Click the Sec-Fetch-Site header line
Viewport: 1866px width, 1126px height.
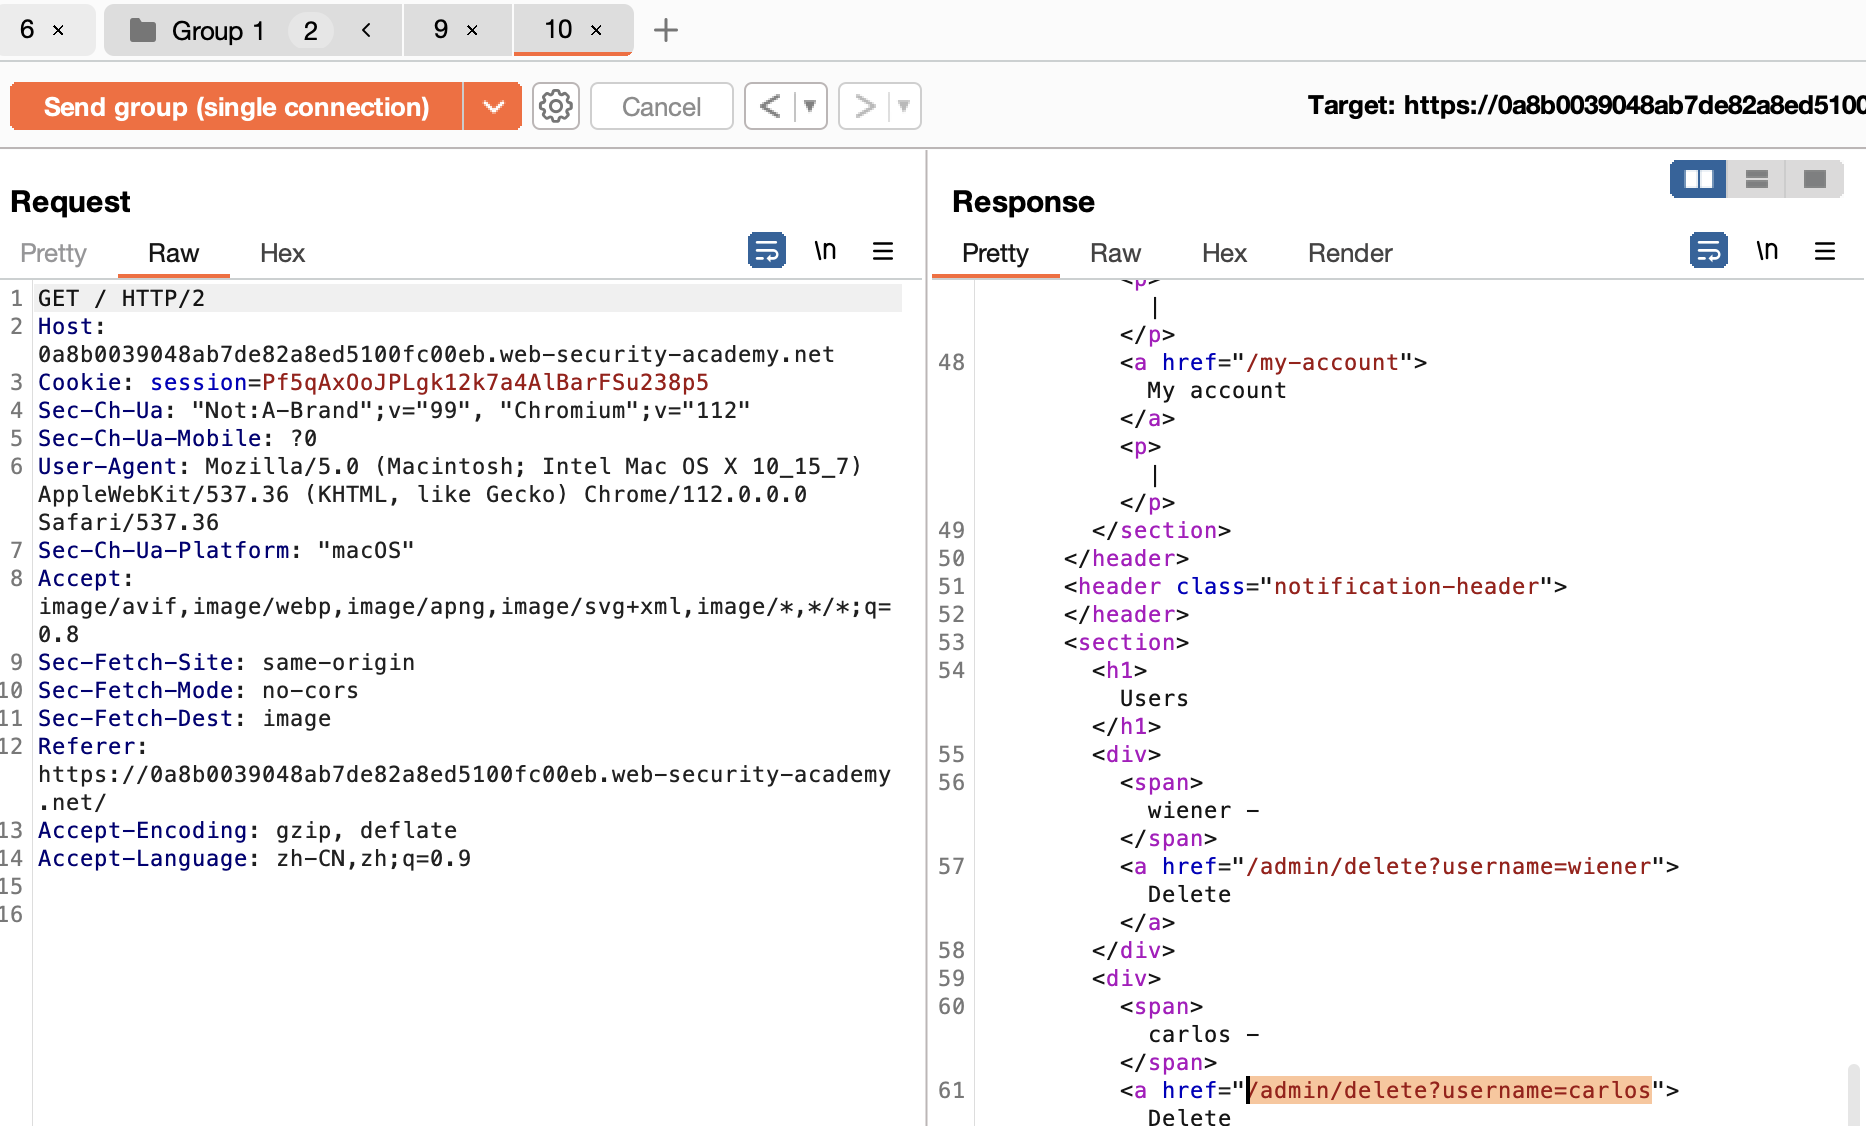226,662
